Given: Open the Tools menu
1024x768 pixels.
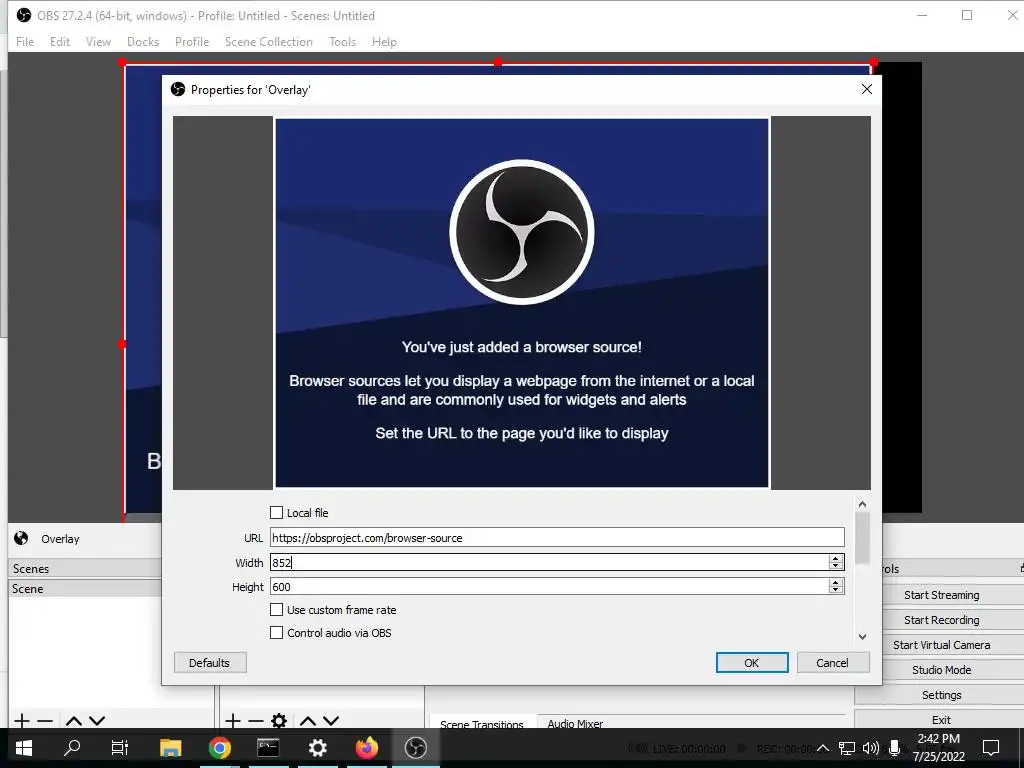Looking at the screenshot, I should pos(342,41).
